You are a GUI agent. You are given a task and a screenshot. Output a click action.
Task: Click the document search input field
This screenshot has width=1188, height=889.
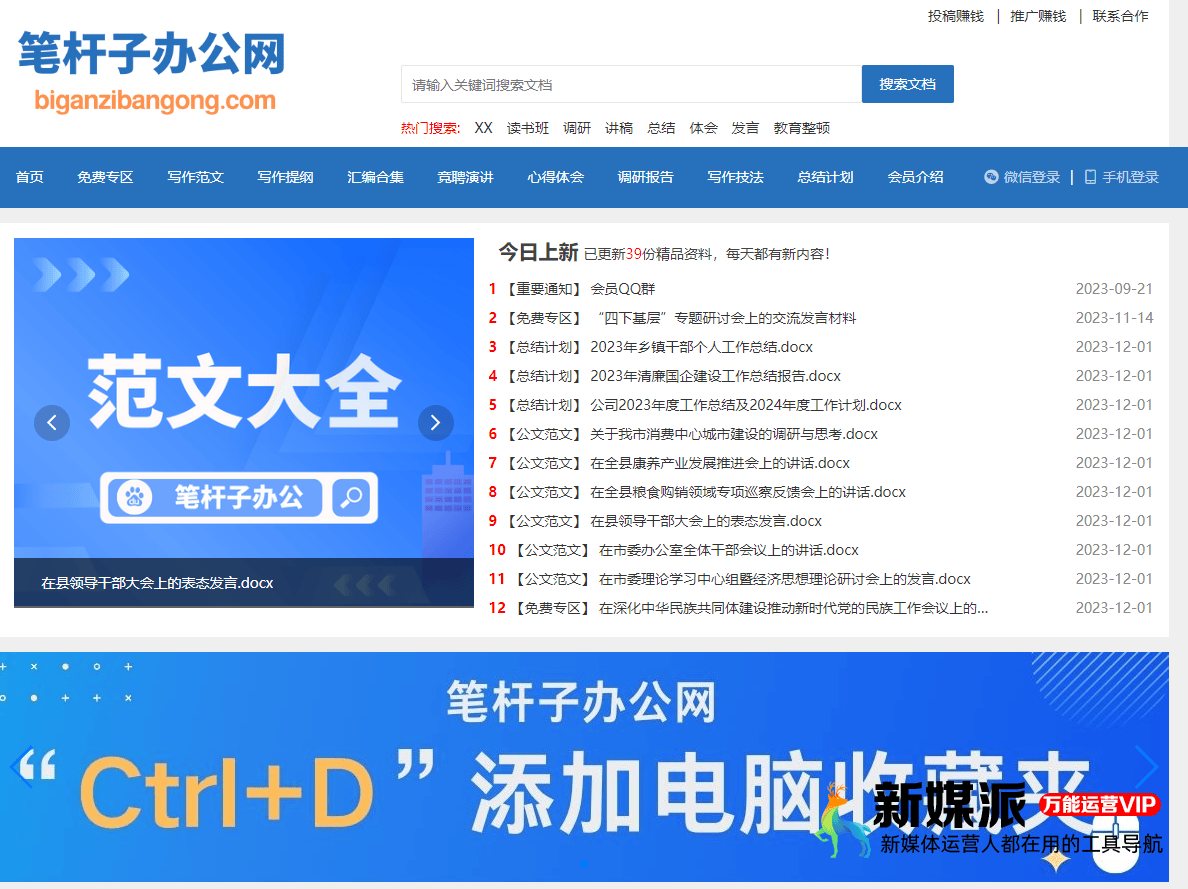(x=630, y=84)
